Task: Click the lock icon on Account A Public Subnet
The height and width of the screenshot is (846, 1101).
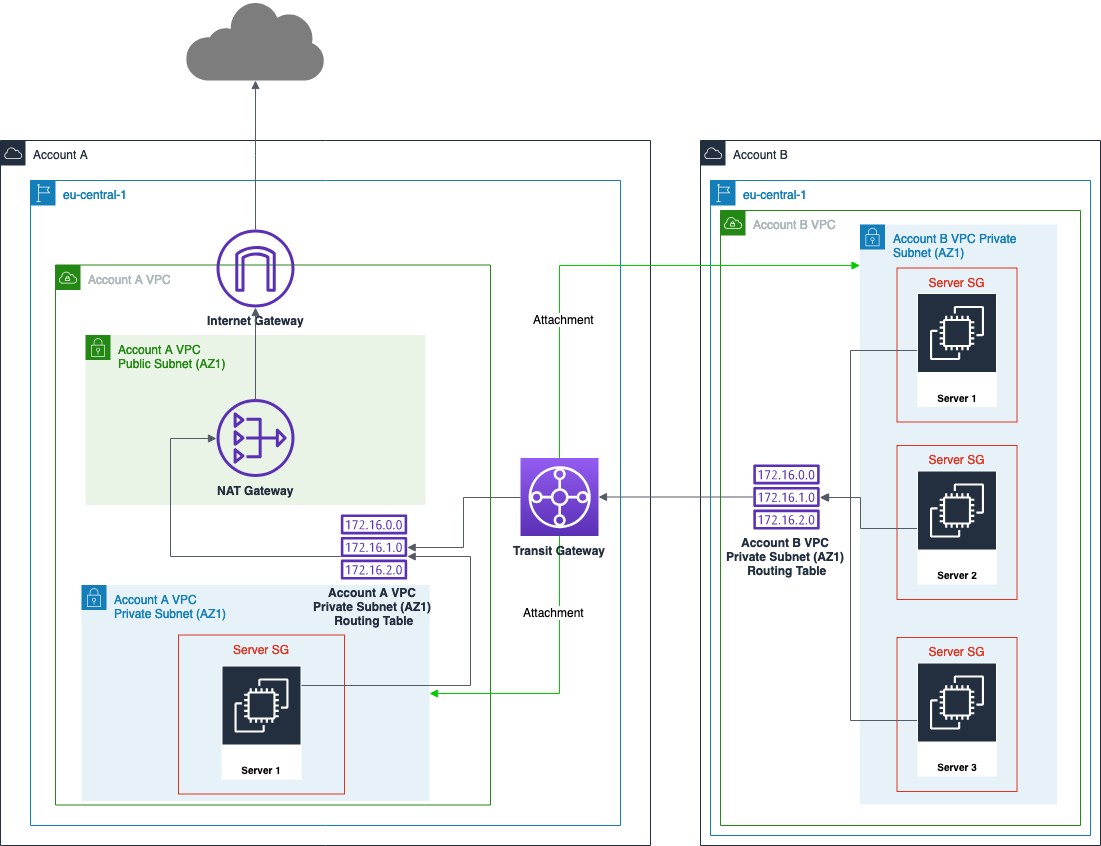Action: tap(97, 347)
